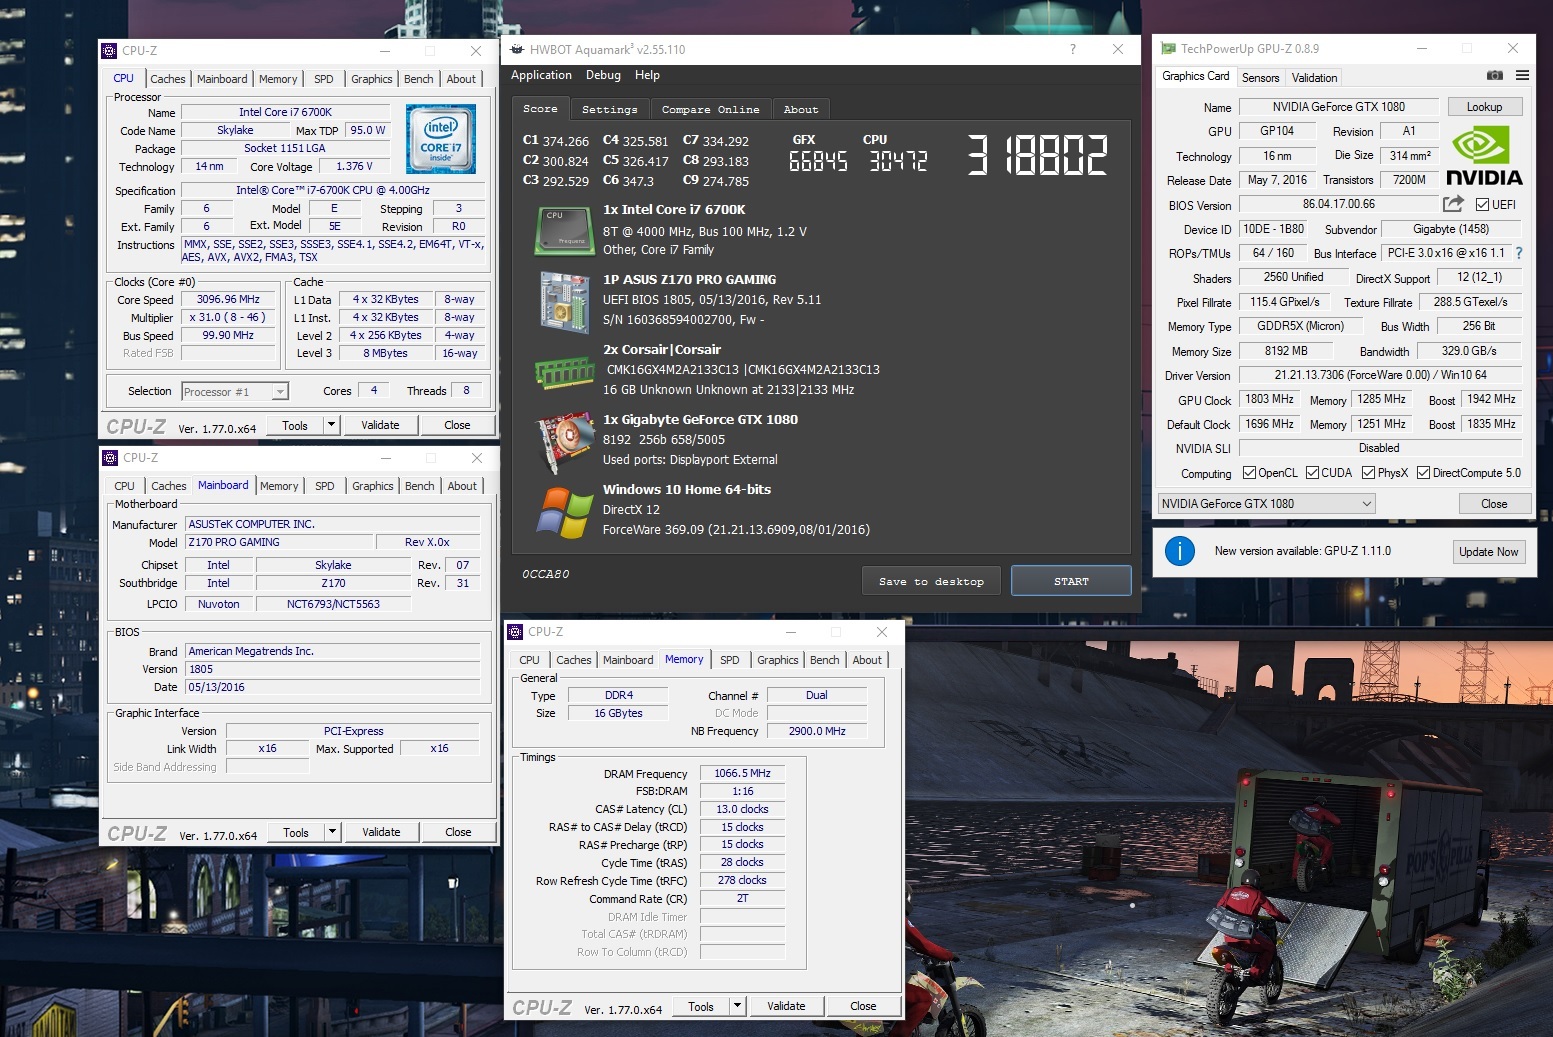The height and width of the screenshot is (1037, 1553).
Task: Click the Lookup button in GPU-Z
Action: tap(1484, 107)
